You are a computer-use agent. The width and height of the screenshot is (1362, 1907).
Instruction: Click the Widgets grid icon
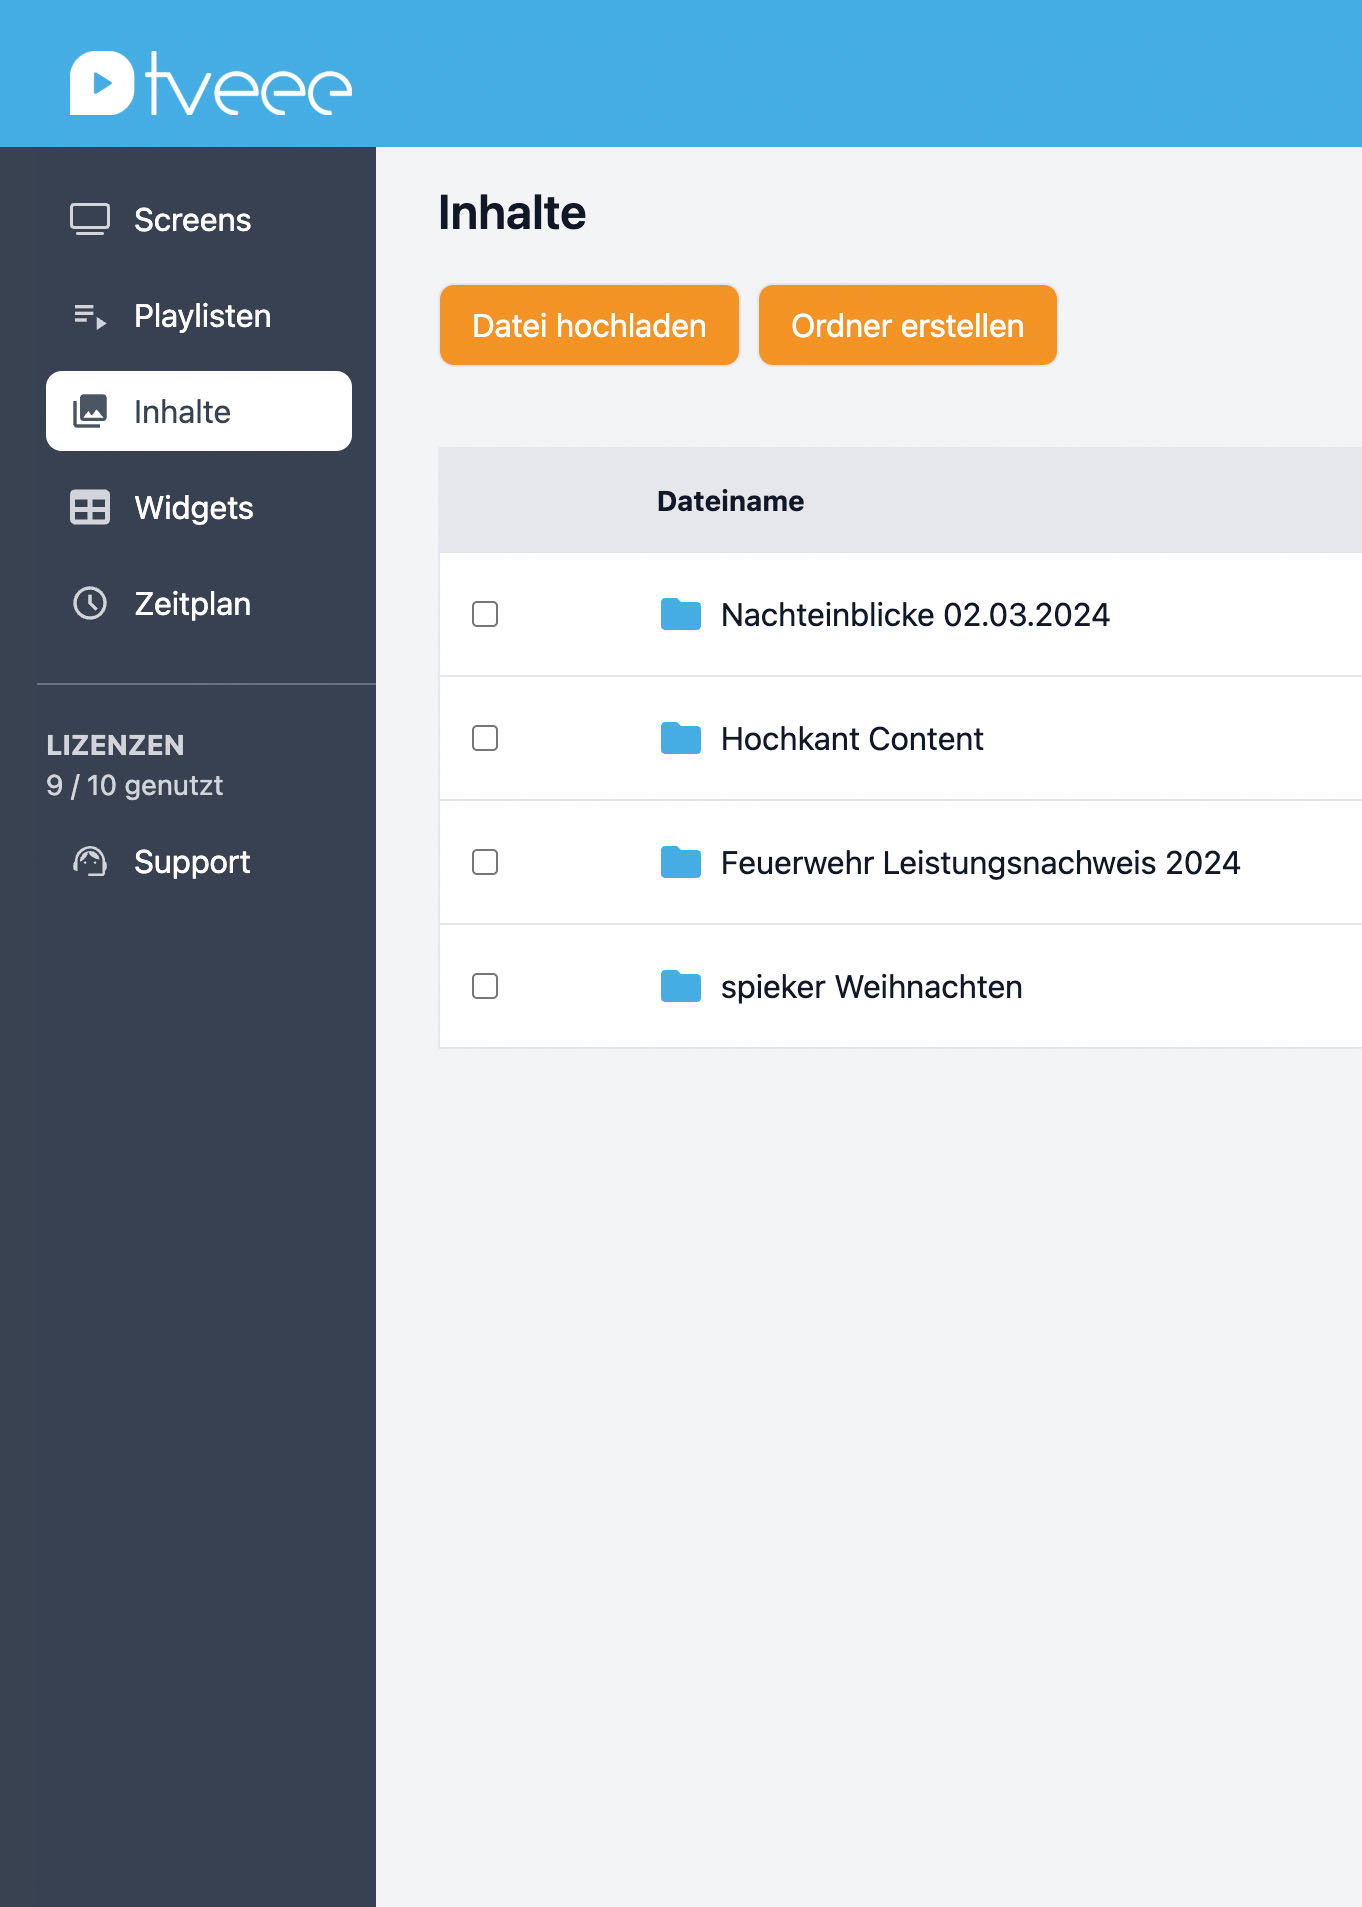90,507
